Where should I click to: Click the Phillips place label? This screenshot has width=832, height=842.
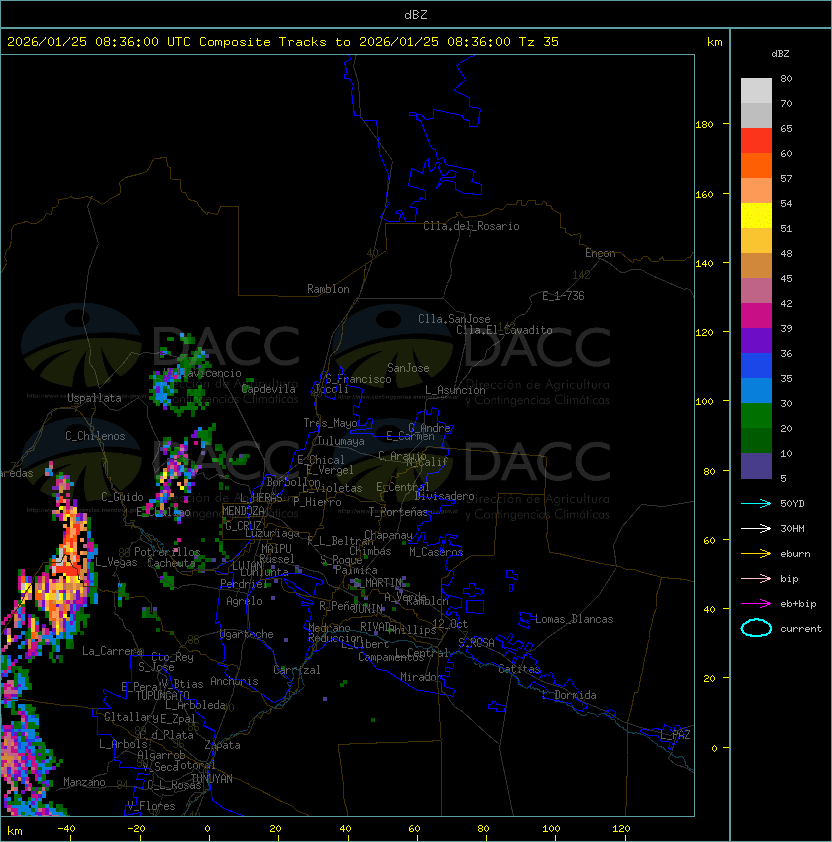412,630
